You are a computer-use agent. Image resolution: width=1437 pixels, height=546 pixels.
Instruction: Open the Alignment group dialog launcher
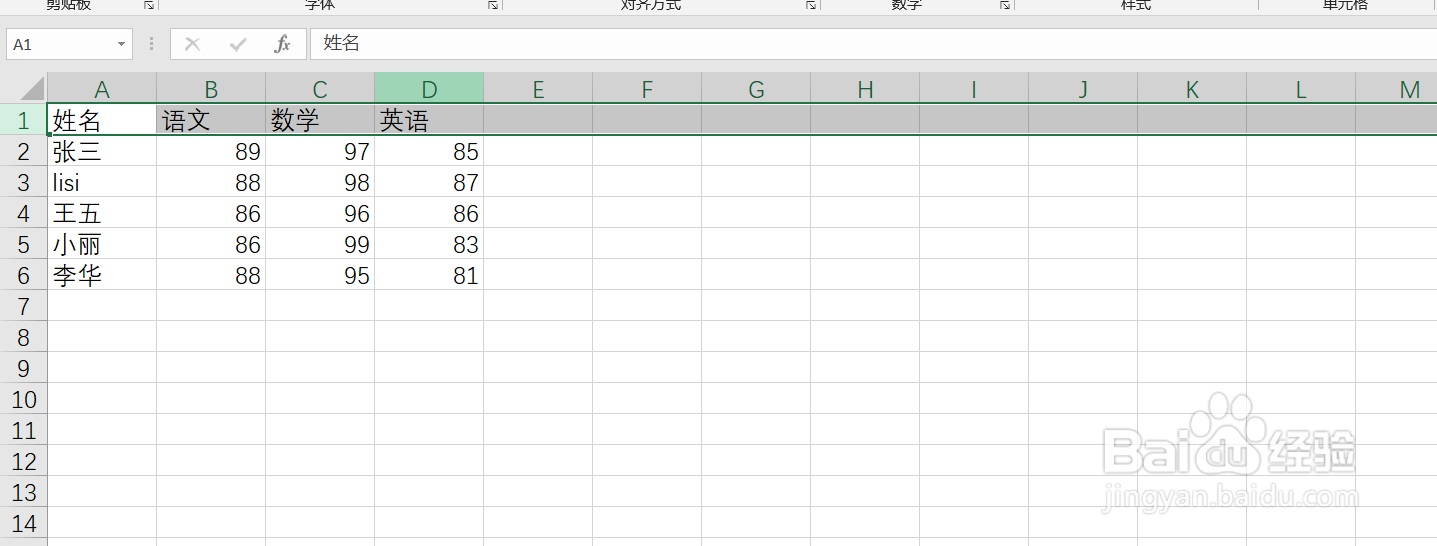pyautogui.click(x=811, y=5)
